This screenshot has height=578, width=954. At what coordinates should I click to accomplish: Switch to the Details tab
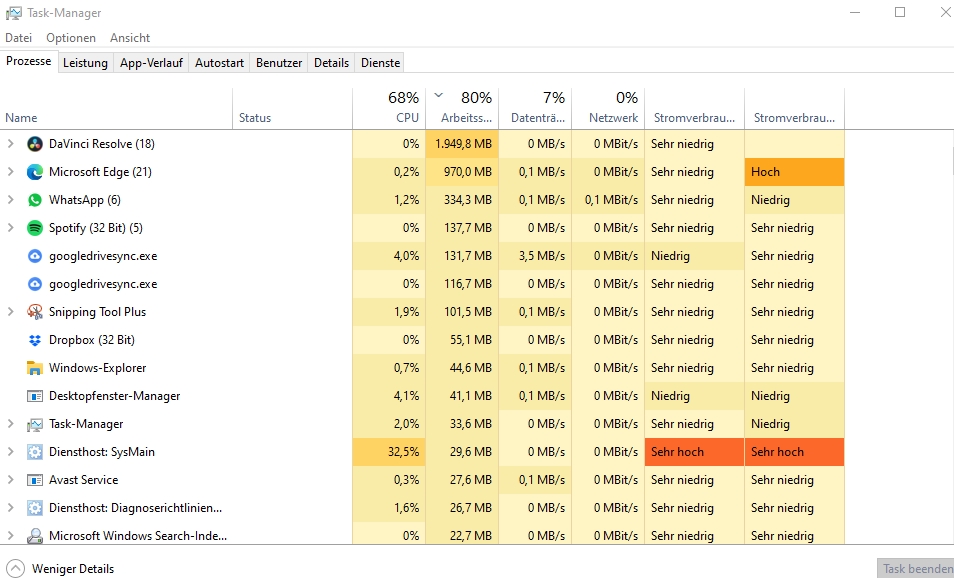pyautogui.click(x=331, y=63)
